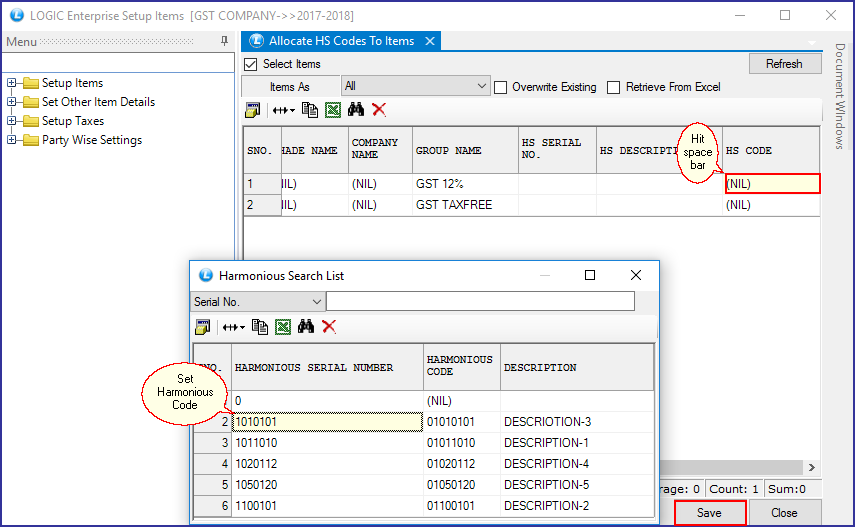Screen dimensions: 855x527
Task: Click column width arrows icon in search list toolbar
Action: point(233,327)
